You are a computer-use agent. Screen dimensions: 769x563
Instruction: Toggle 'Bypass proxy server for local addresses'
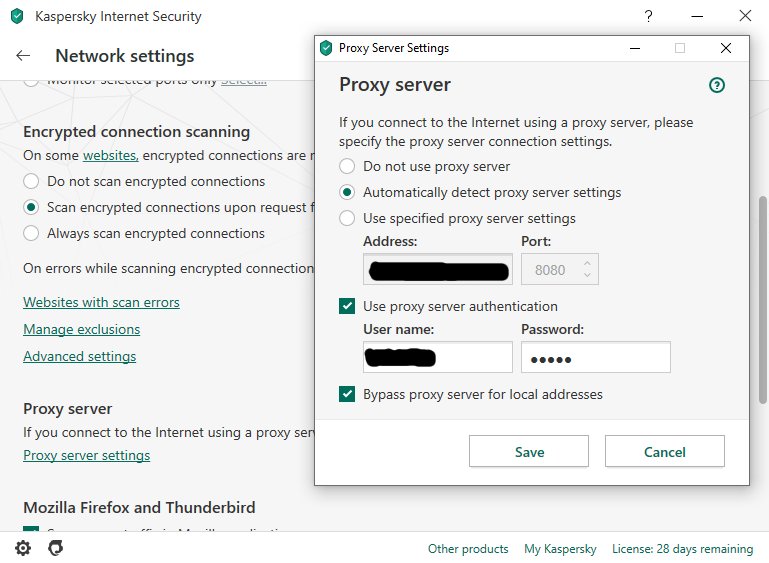click(x=347, y=394)
